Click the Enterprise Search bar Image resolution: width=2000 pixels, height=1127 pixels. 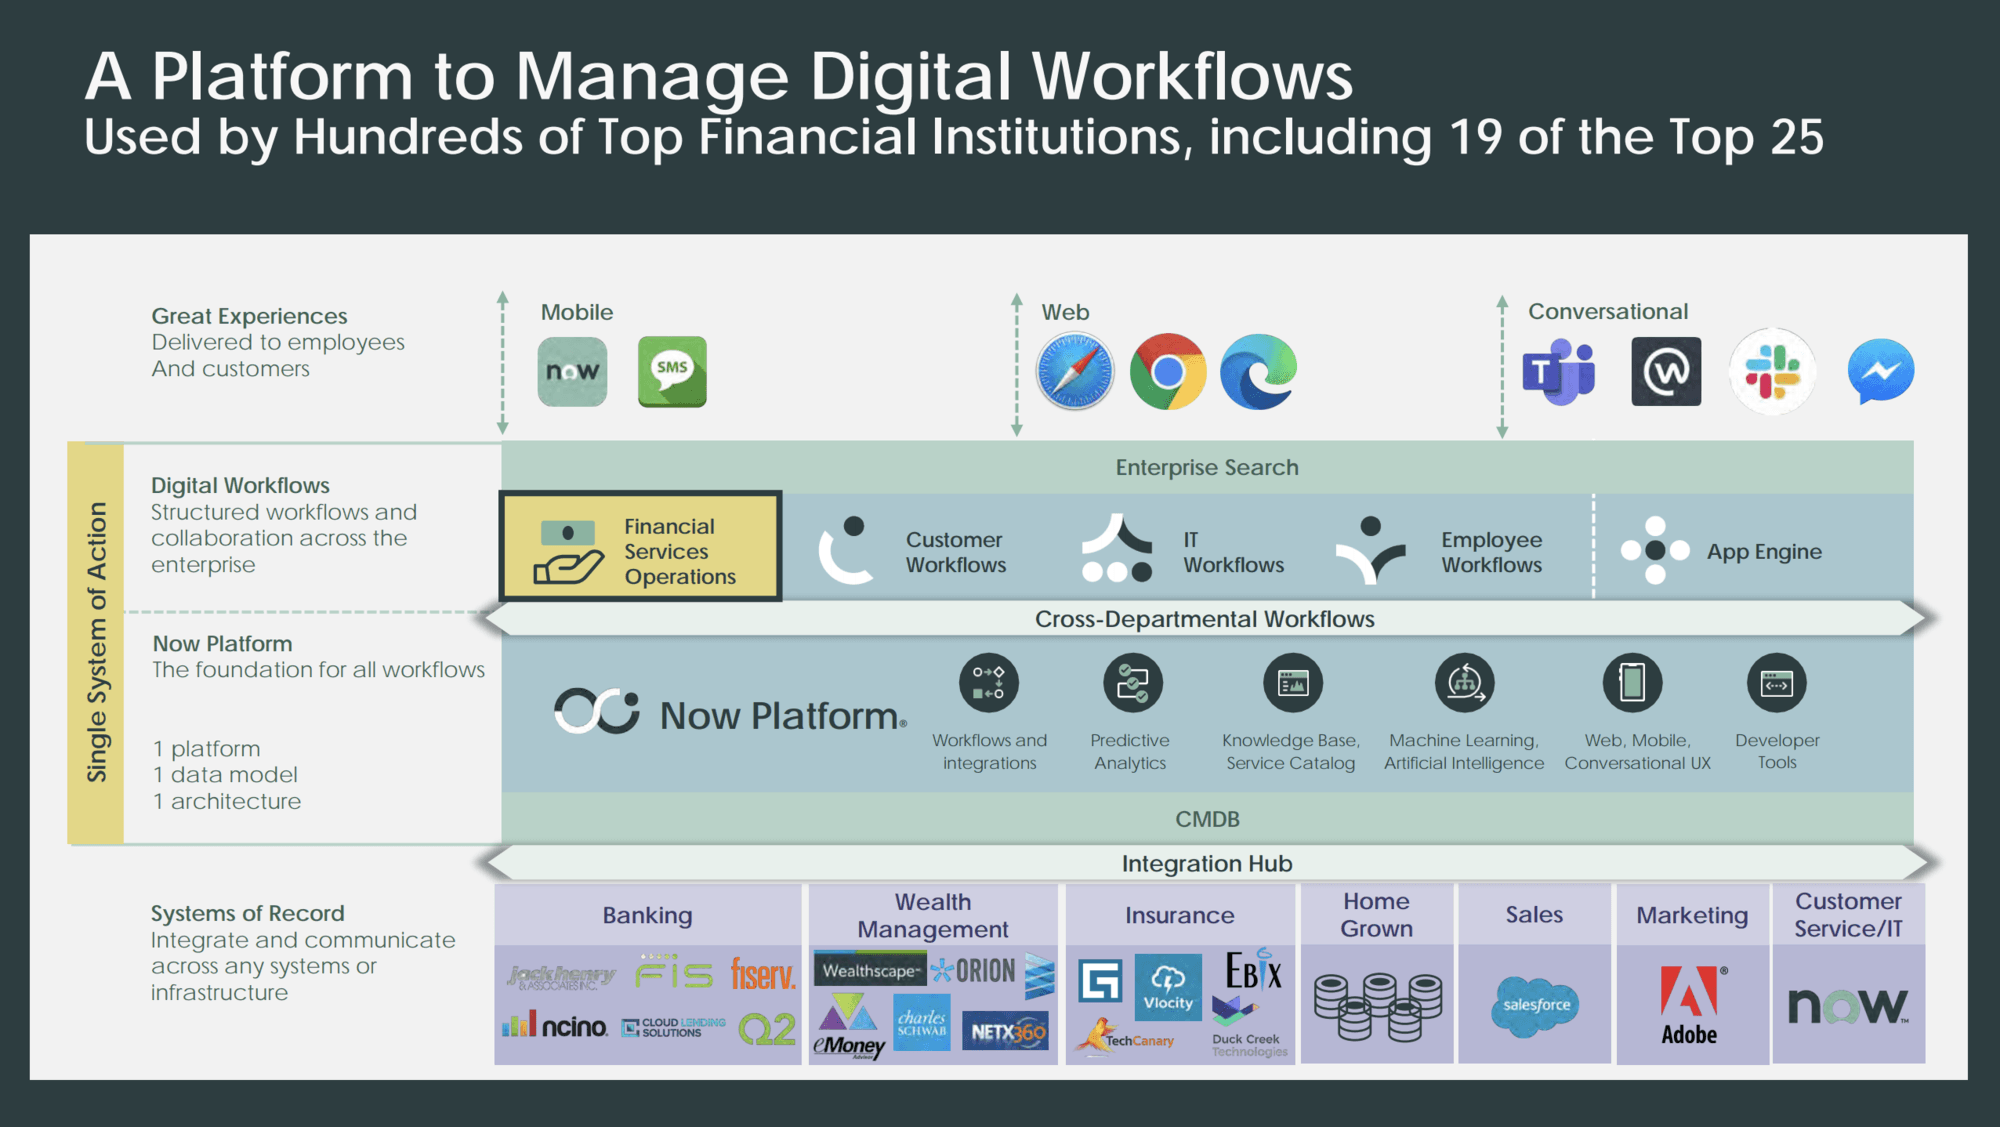point(1207,467)
